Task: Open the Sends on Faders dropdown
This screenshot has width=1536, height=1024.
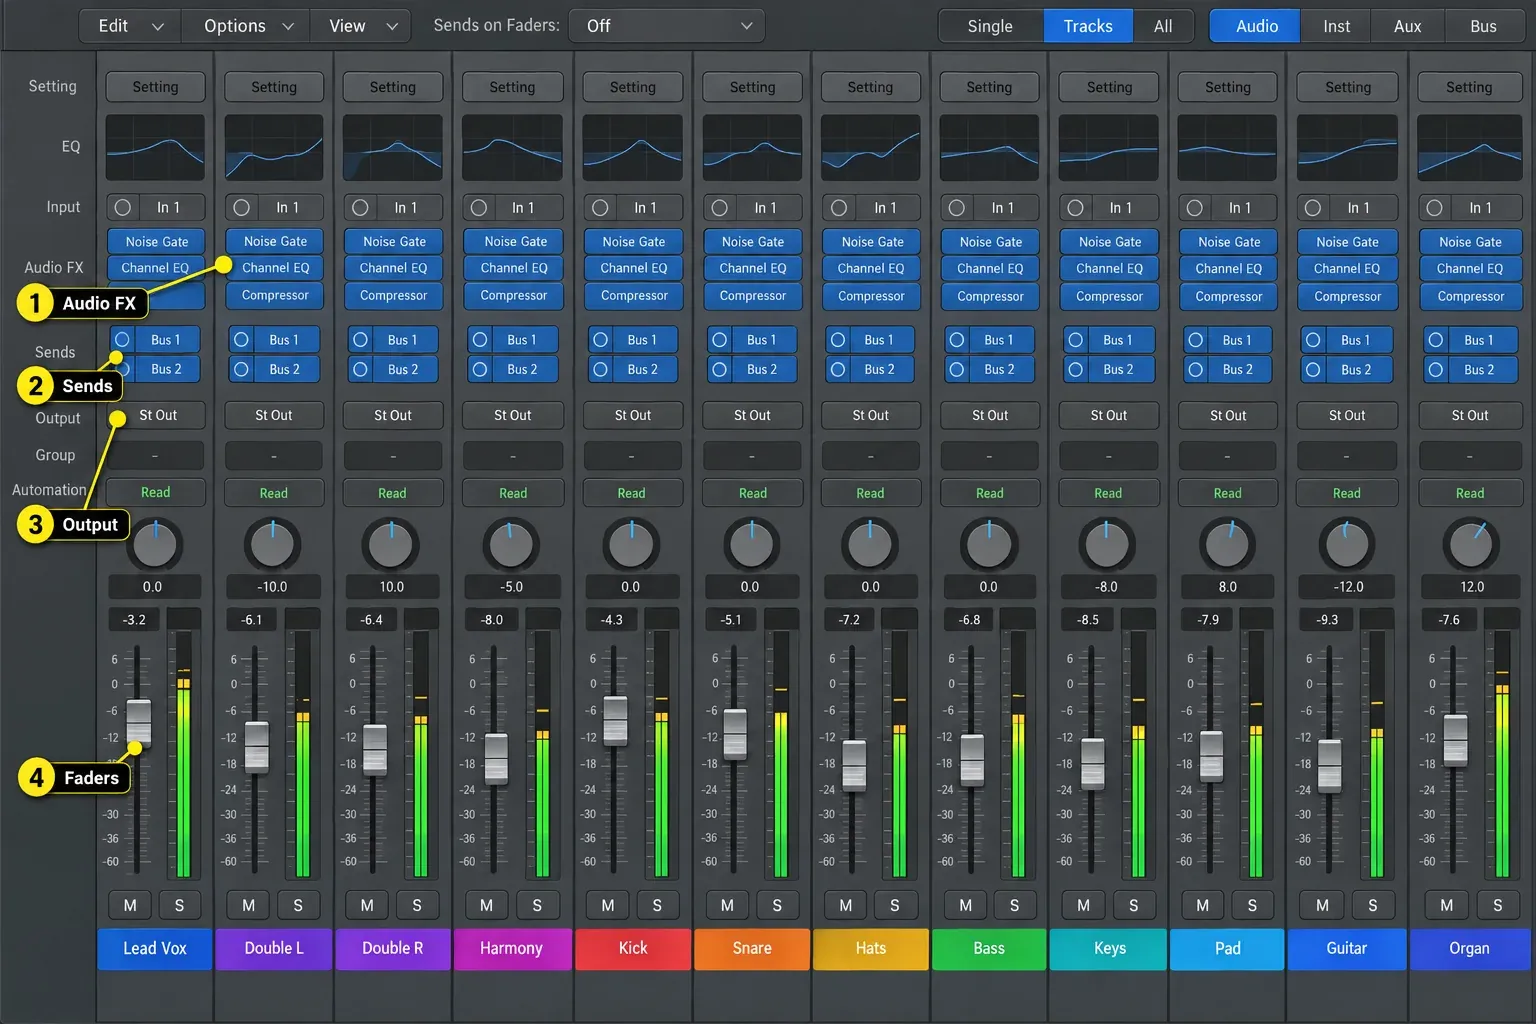Action: point(667,26)
